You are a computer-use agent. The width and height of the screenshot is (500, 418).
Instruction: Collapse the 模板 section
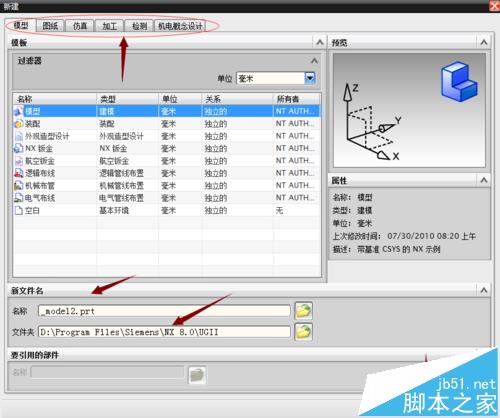pos(320,42)
